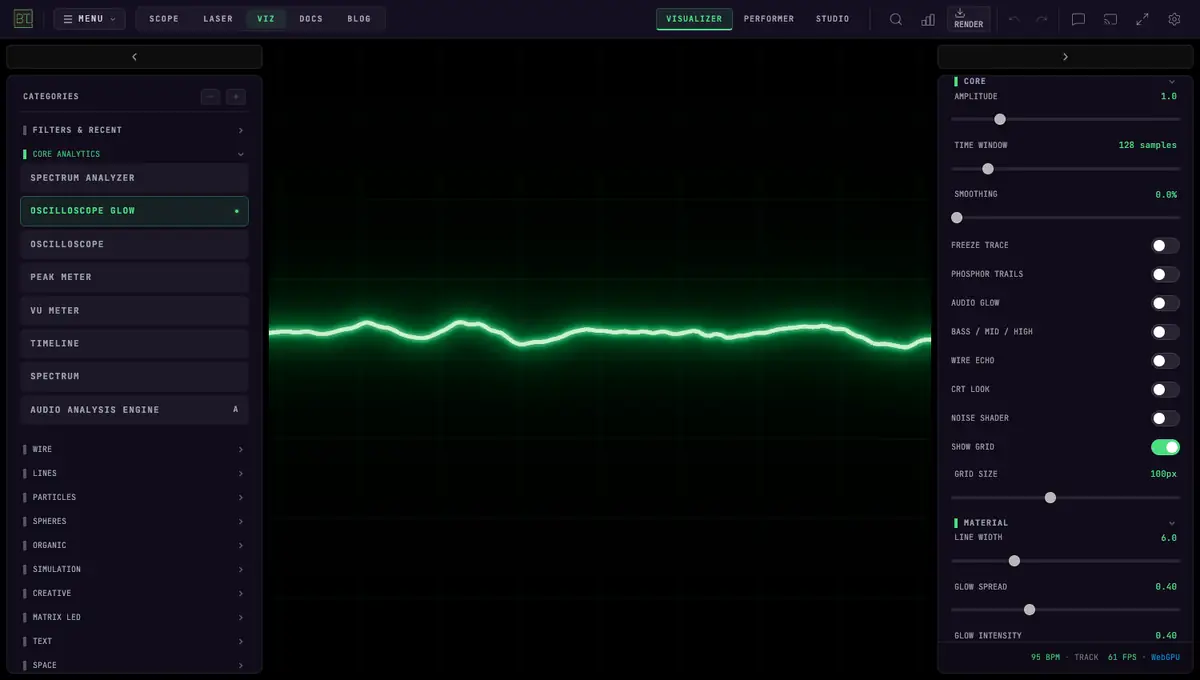Enable Wire Echo toggle
This screenshot has width=1200, height=680.
1165,361
